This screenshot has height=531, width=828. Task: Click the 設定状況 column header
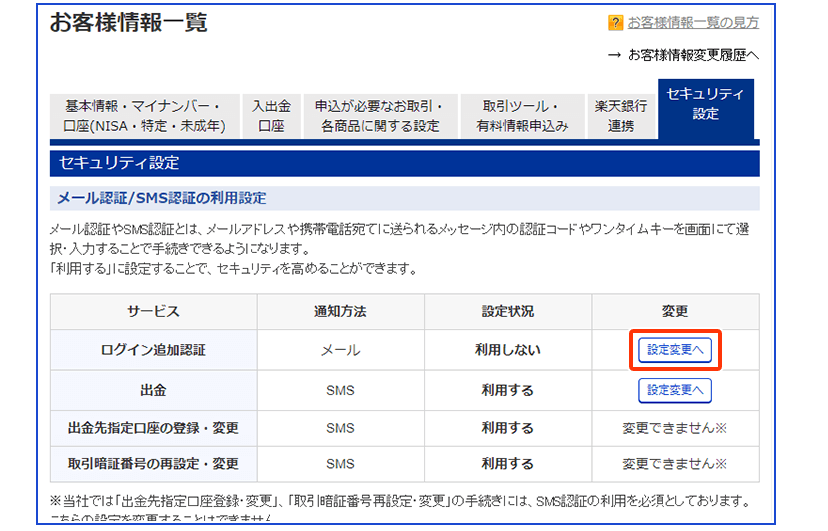click(x=507, y=312)
